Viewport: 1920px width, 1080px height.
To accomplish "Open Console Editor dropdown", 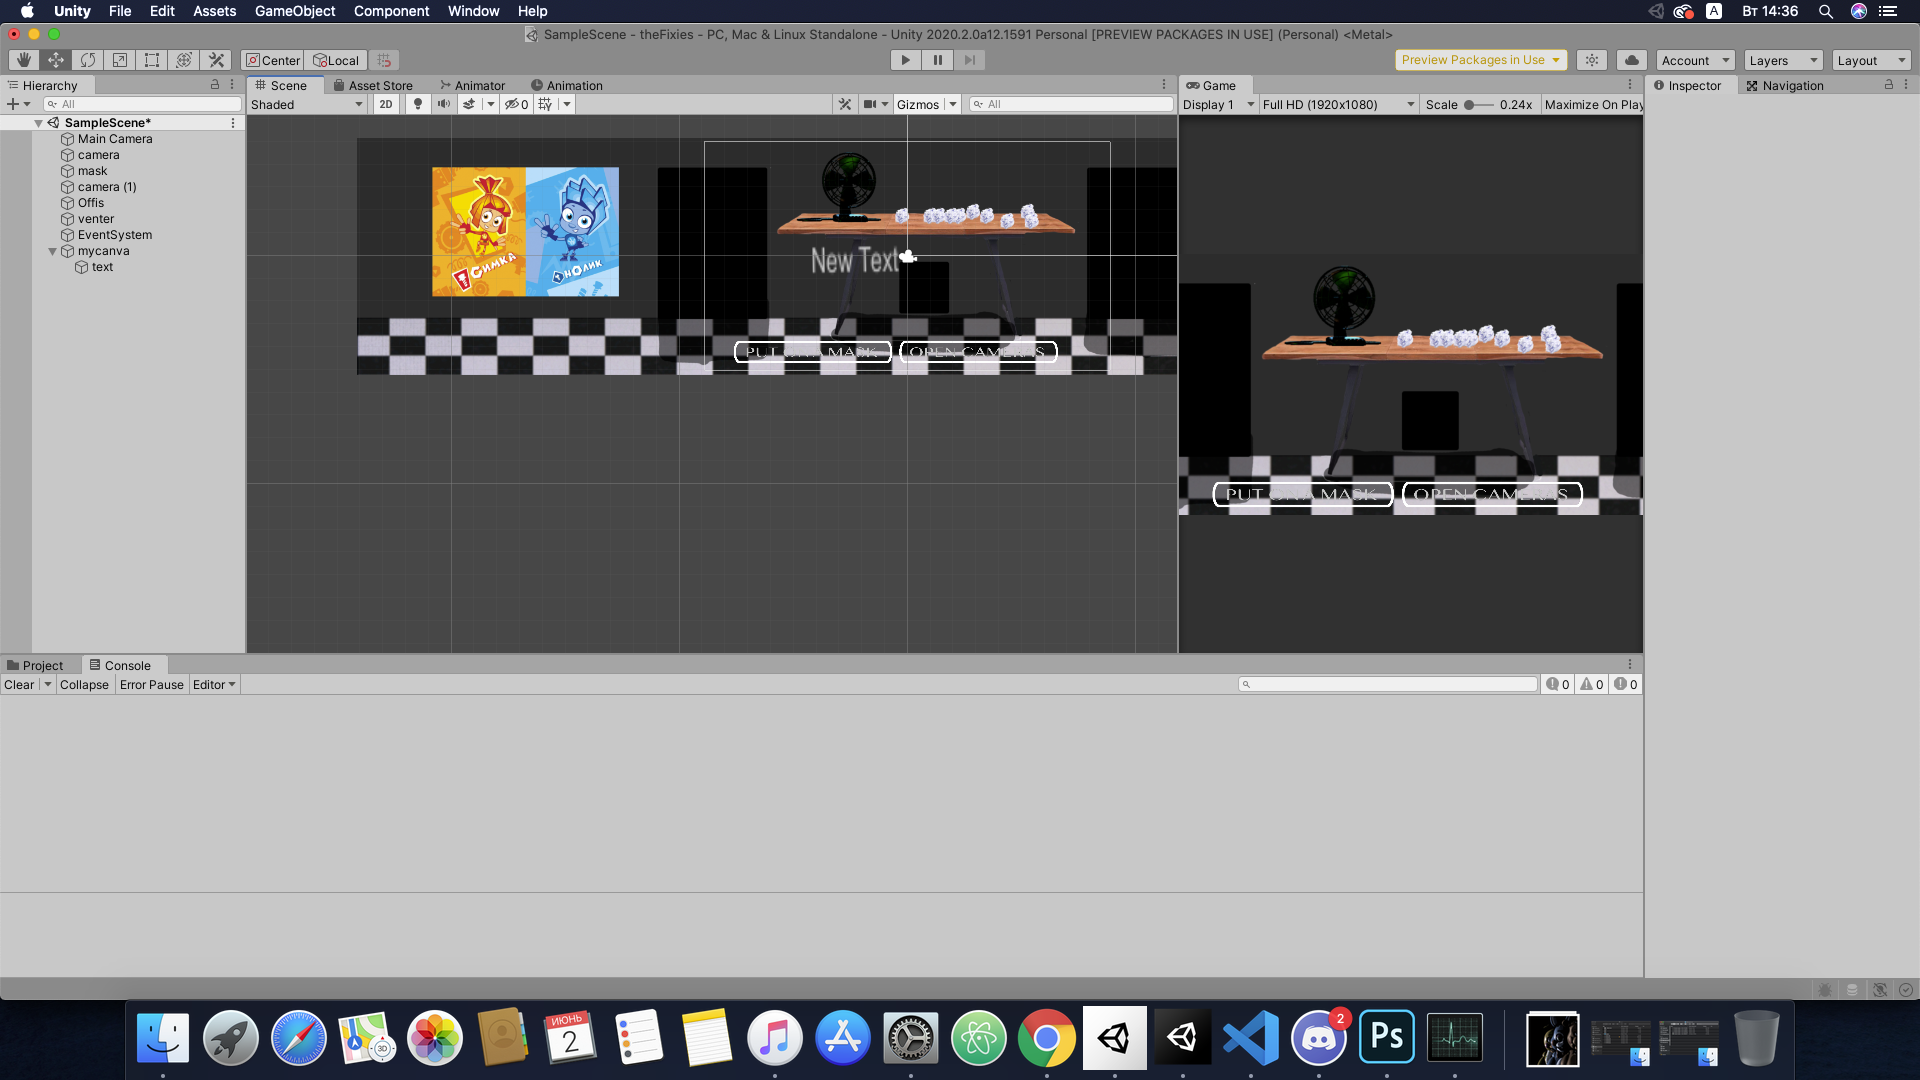I will (x=214, y=685).
